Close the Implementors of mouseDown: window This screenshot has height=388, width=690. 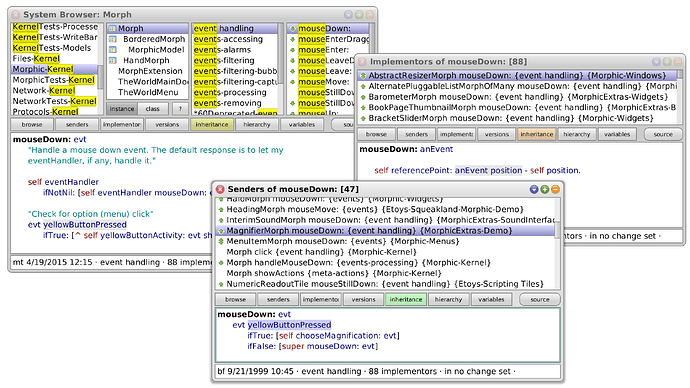[x=362, y=62]
